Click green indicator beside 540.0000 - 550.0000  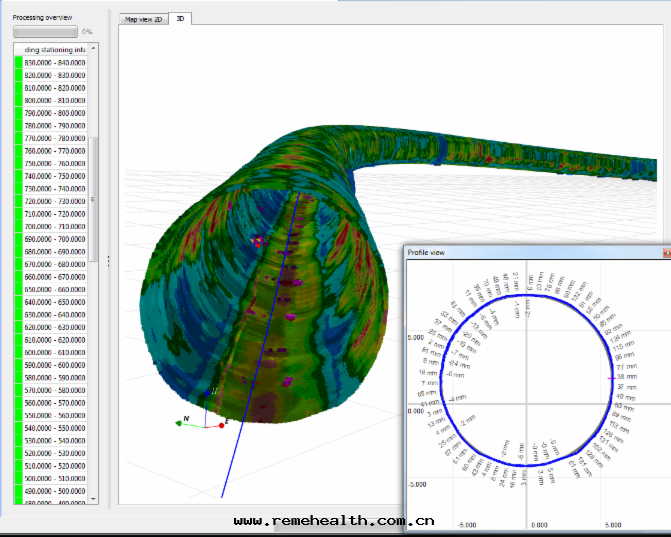pyautogui.click(x=18, y=428)
